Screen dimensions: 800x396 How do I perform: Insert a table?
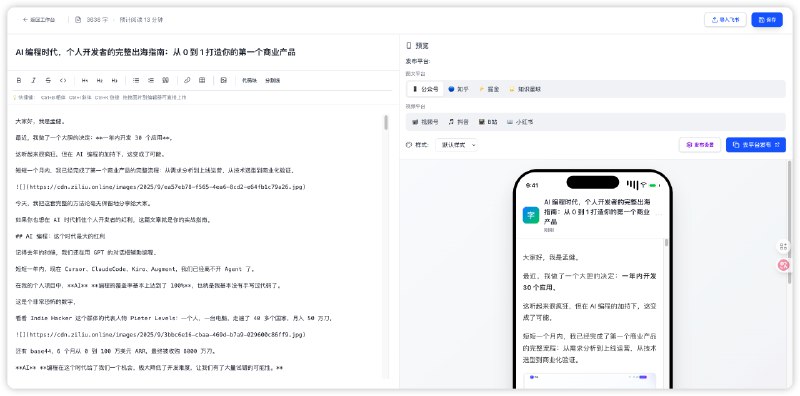(202, 81)
